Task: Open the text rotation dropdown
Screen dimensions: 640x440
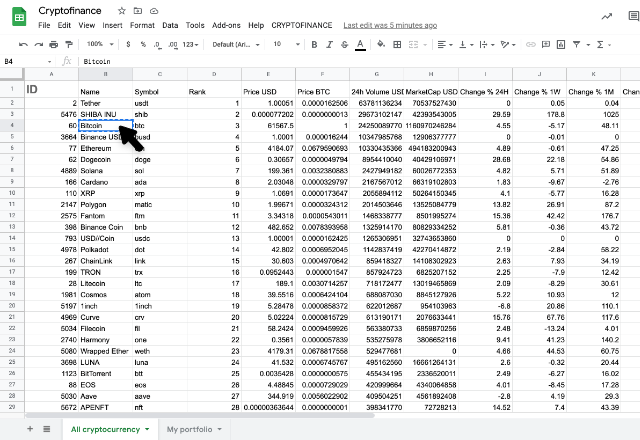Action: point(508,44)
